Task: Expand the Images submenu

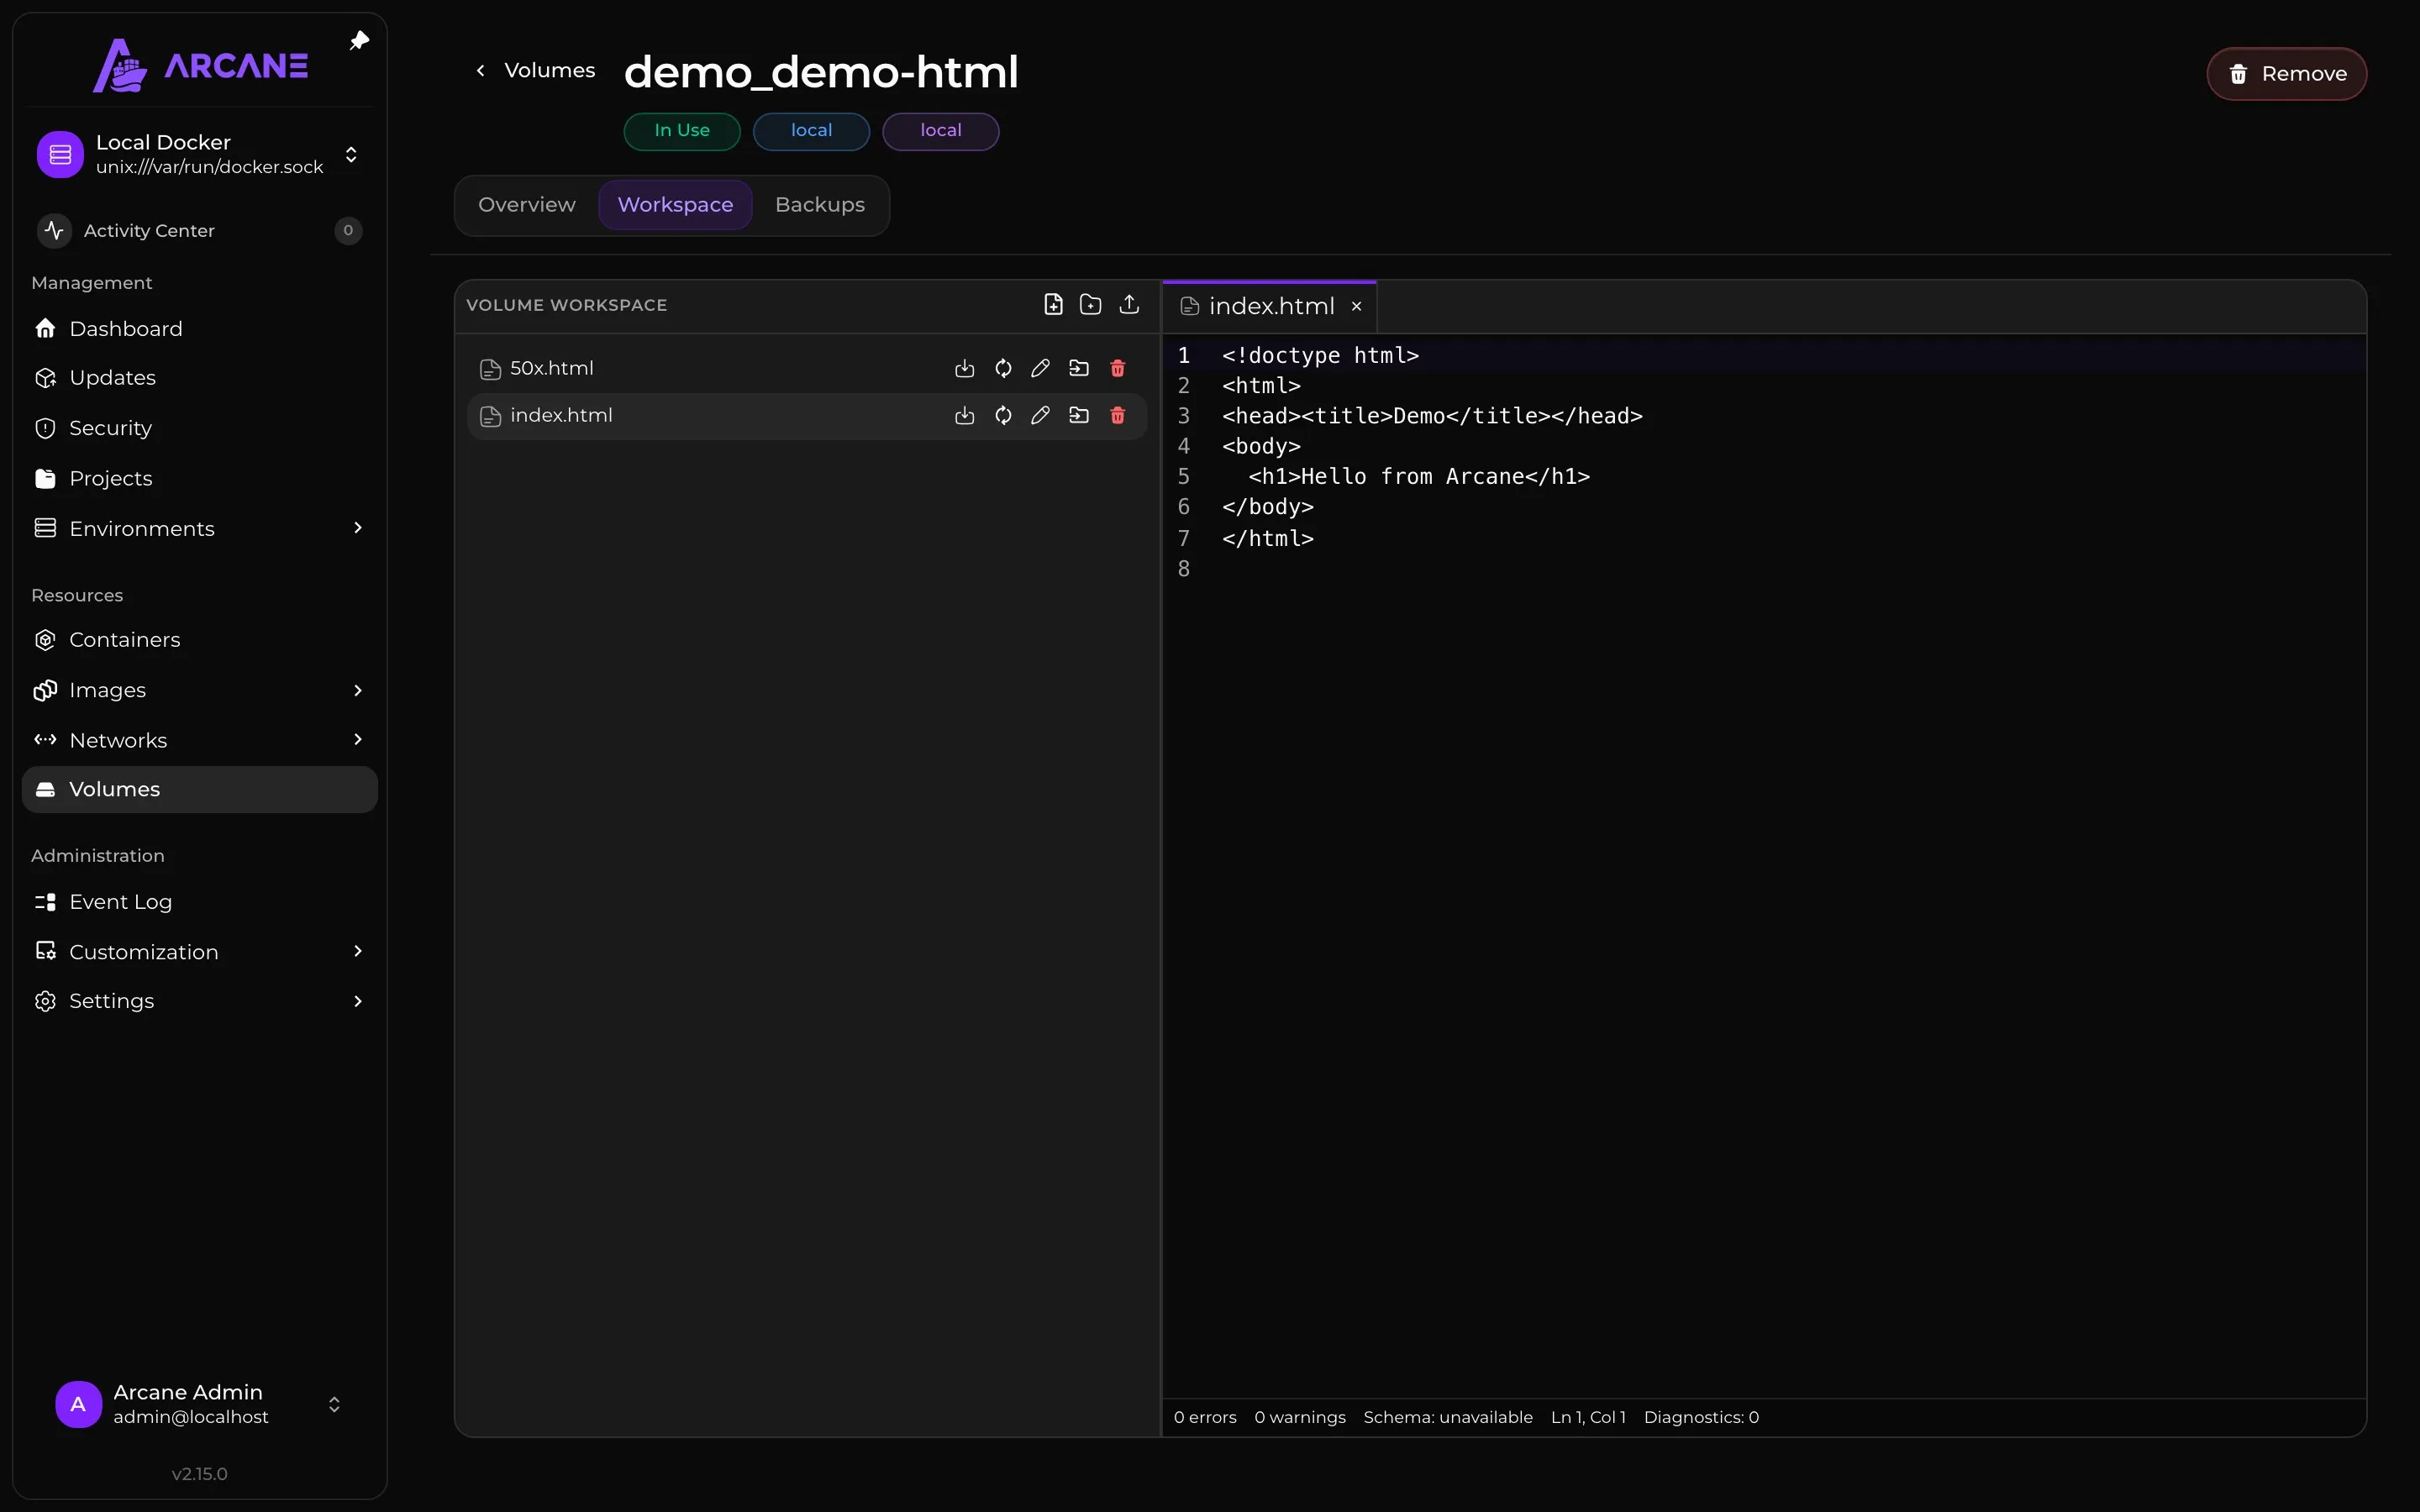Action: pyautogui.click(x=358, y=691)
